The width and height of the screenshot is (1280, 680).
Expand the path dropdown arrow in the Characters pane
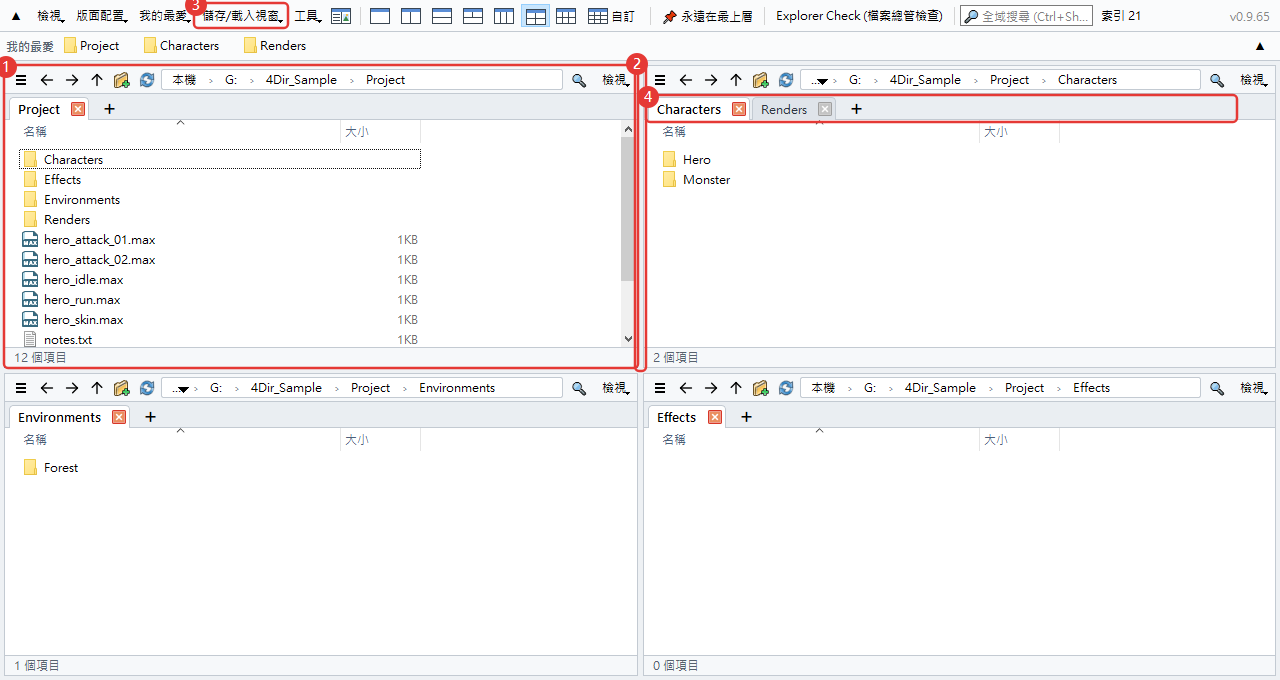(x=822, y=81)
